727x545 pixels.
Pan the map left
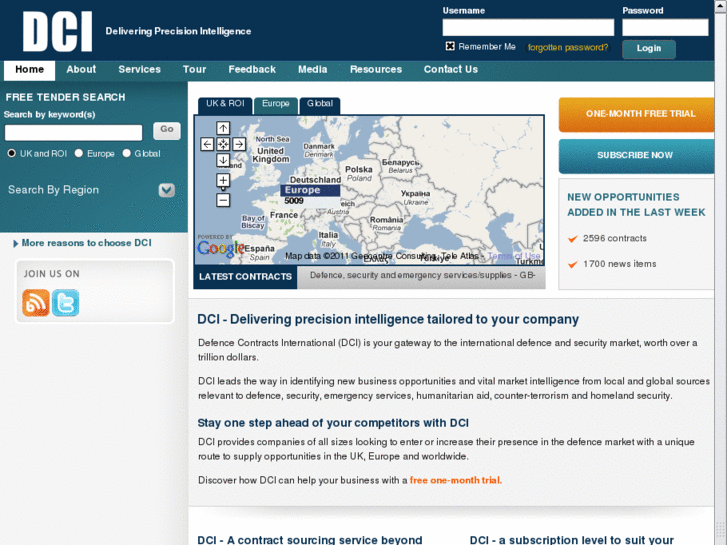[x=207, y=144]
